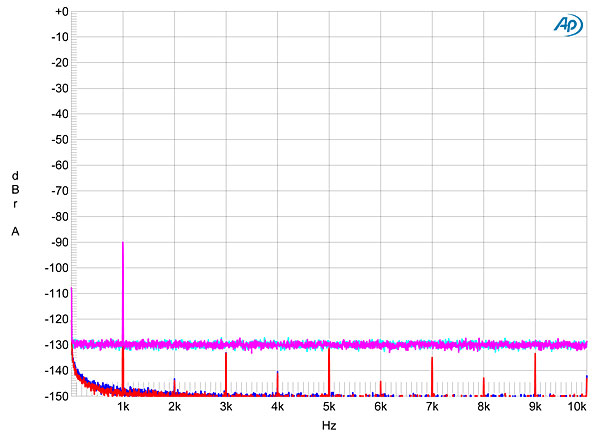The width and height of the screenshot is (600, 438).
Task: Click the -130 y-axis tick label
Action: tap(57, 345)
